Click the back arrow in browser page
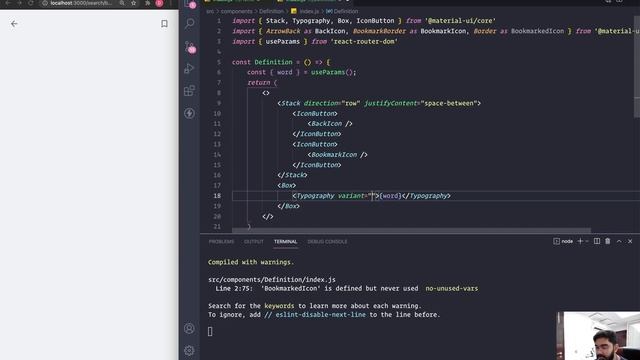This screenshot has height=360, width=640. coord(14,24)
